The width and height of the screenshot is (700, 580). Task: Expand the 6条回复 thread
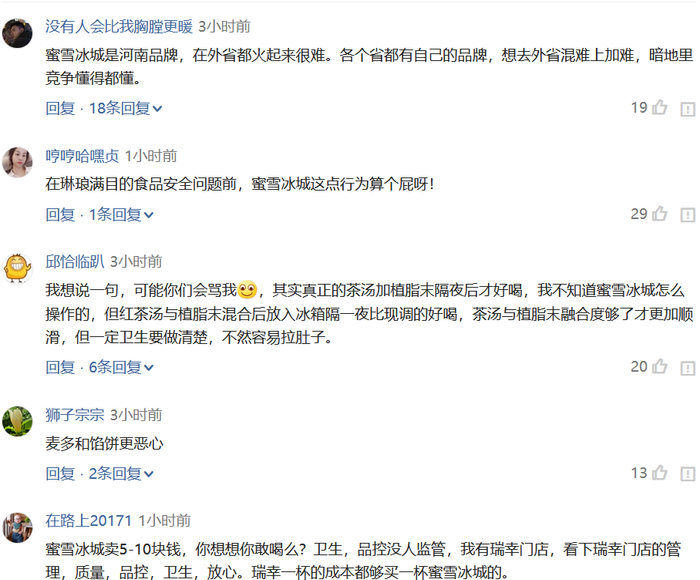coord(121,367)
